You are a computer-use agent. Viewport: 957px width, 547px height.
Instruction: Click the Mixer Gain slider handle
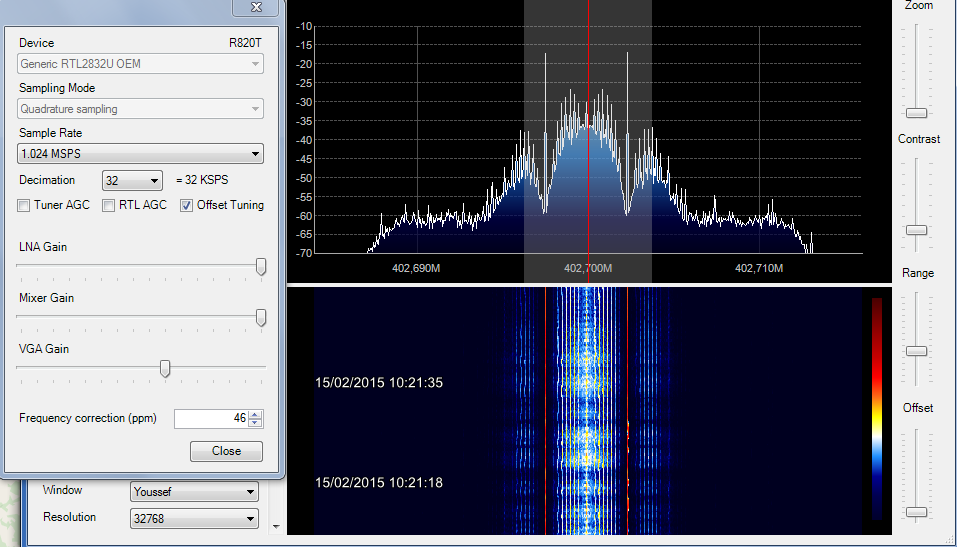click(261, 317)
